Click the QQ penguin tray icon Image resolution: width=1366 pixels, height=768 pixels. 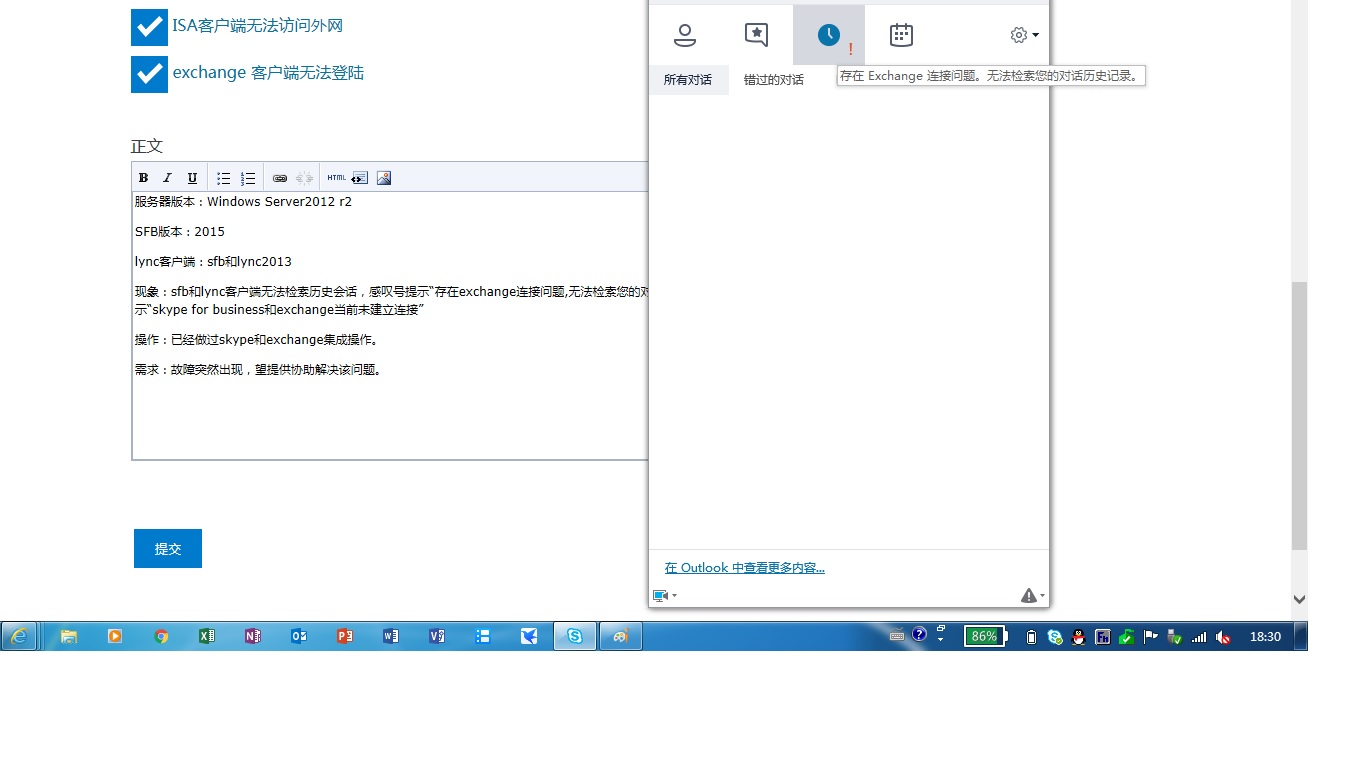tap(1078, 637)
